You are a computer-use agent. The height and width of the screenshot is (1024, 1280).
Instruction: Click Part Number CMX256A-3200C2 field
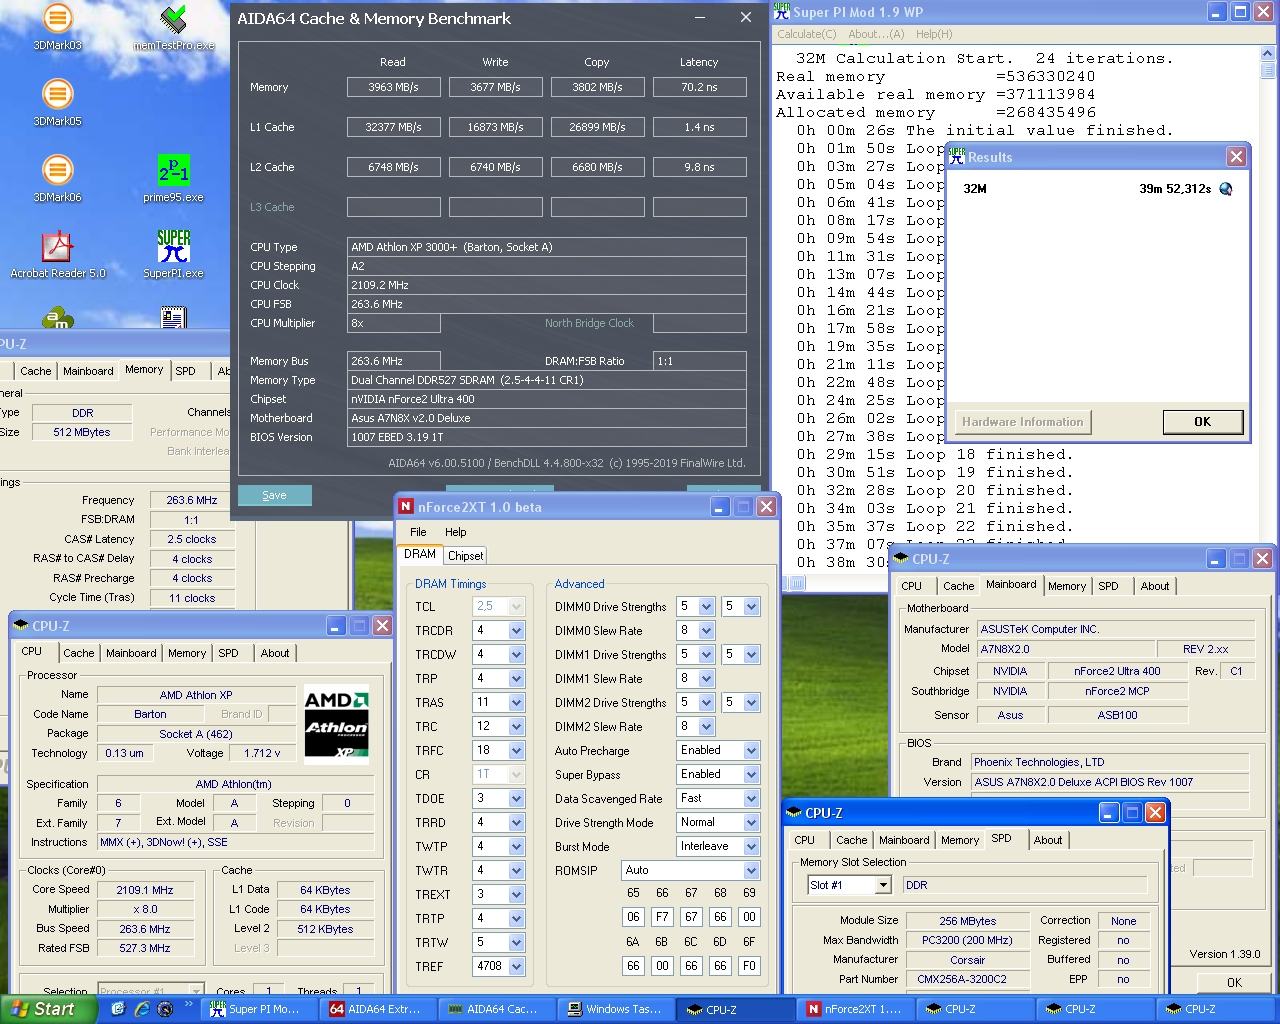point(967,980)
